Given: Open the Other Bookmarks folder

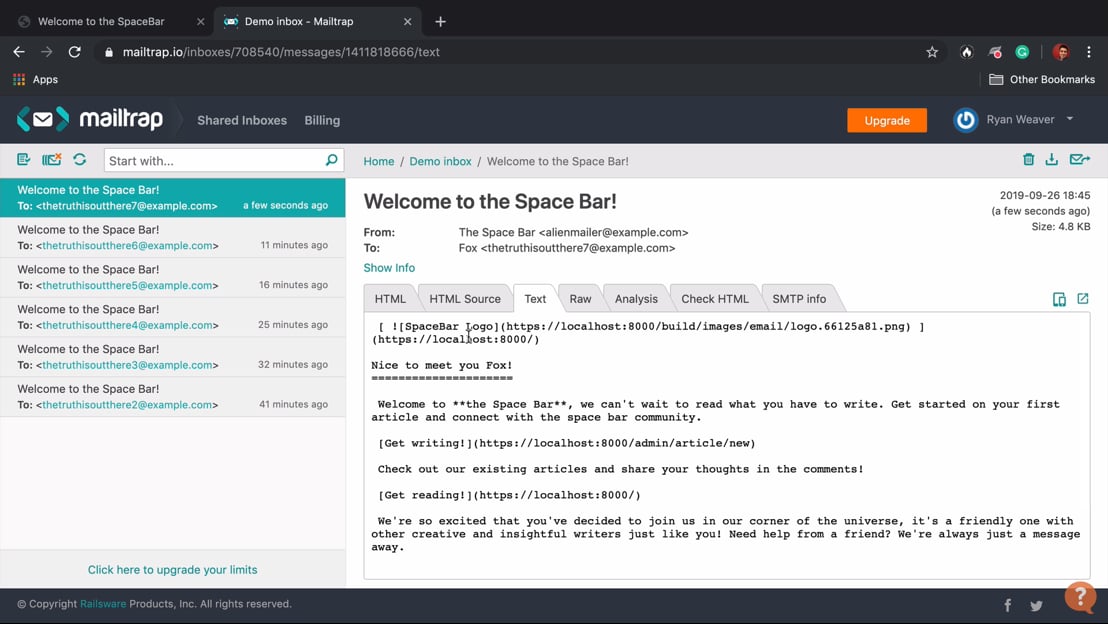Looking at the screenshot, I should point(1042,79).
